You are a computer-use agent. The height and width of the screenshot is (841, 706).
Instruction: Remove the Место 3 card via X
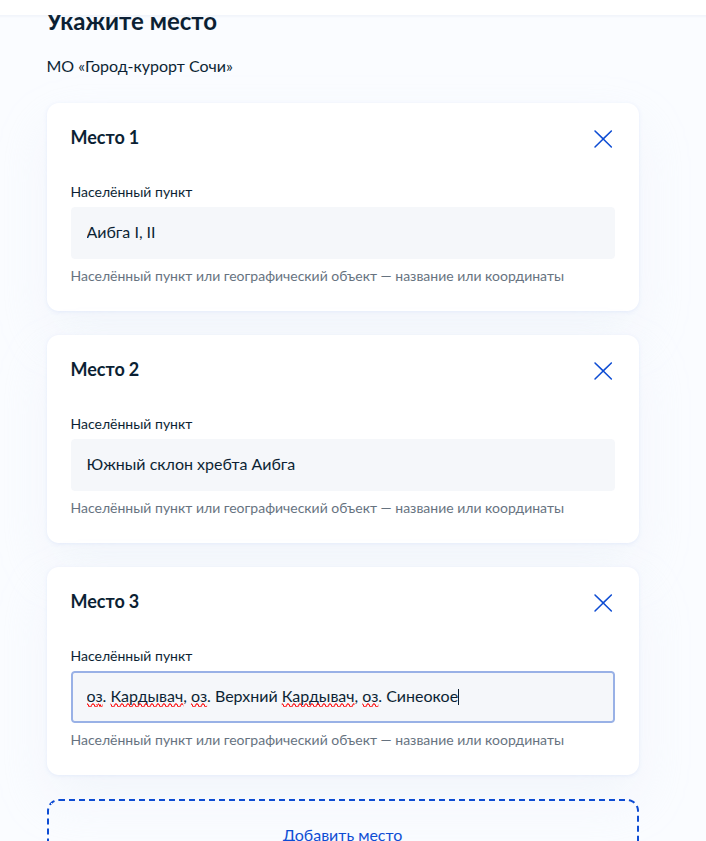point(603,603)
